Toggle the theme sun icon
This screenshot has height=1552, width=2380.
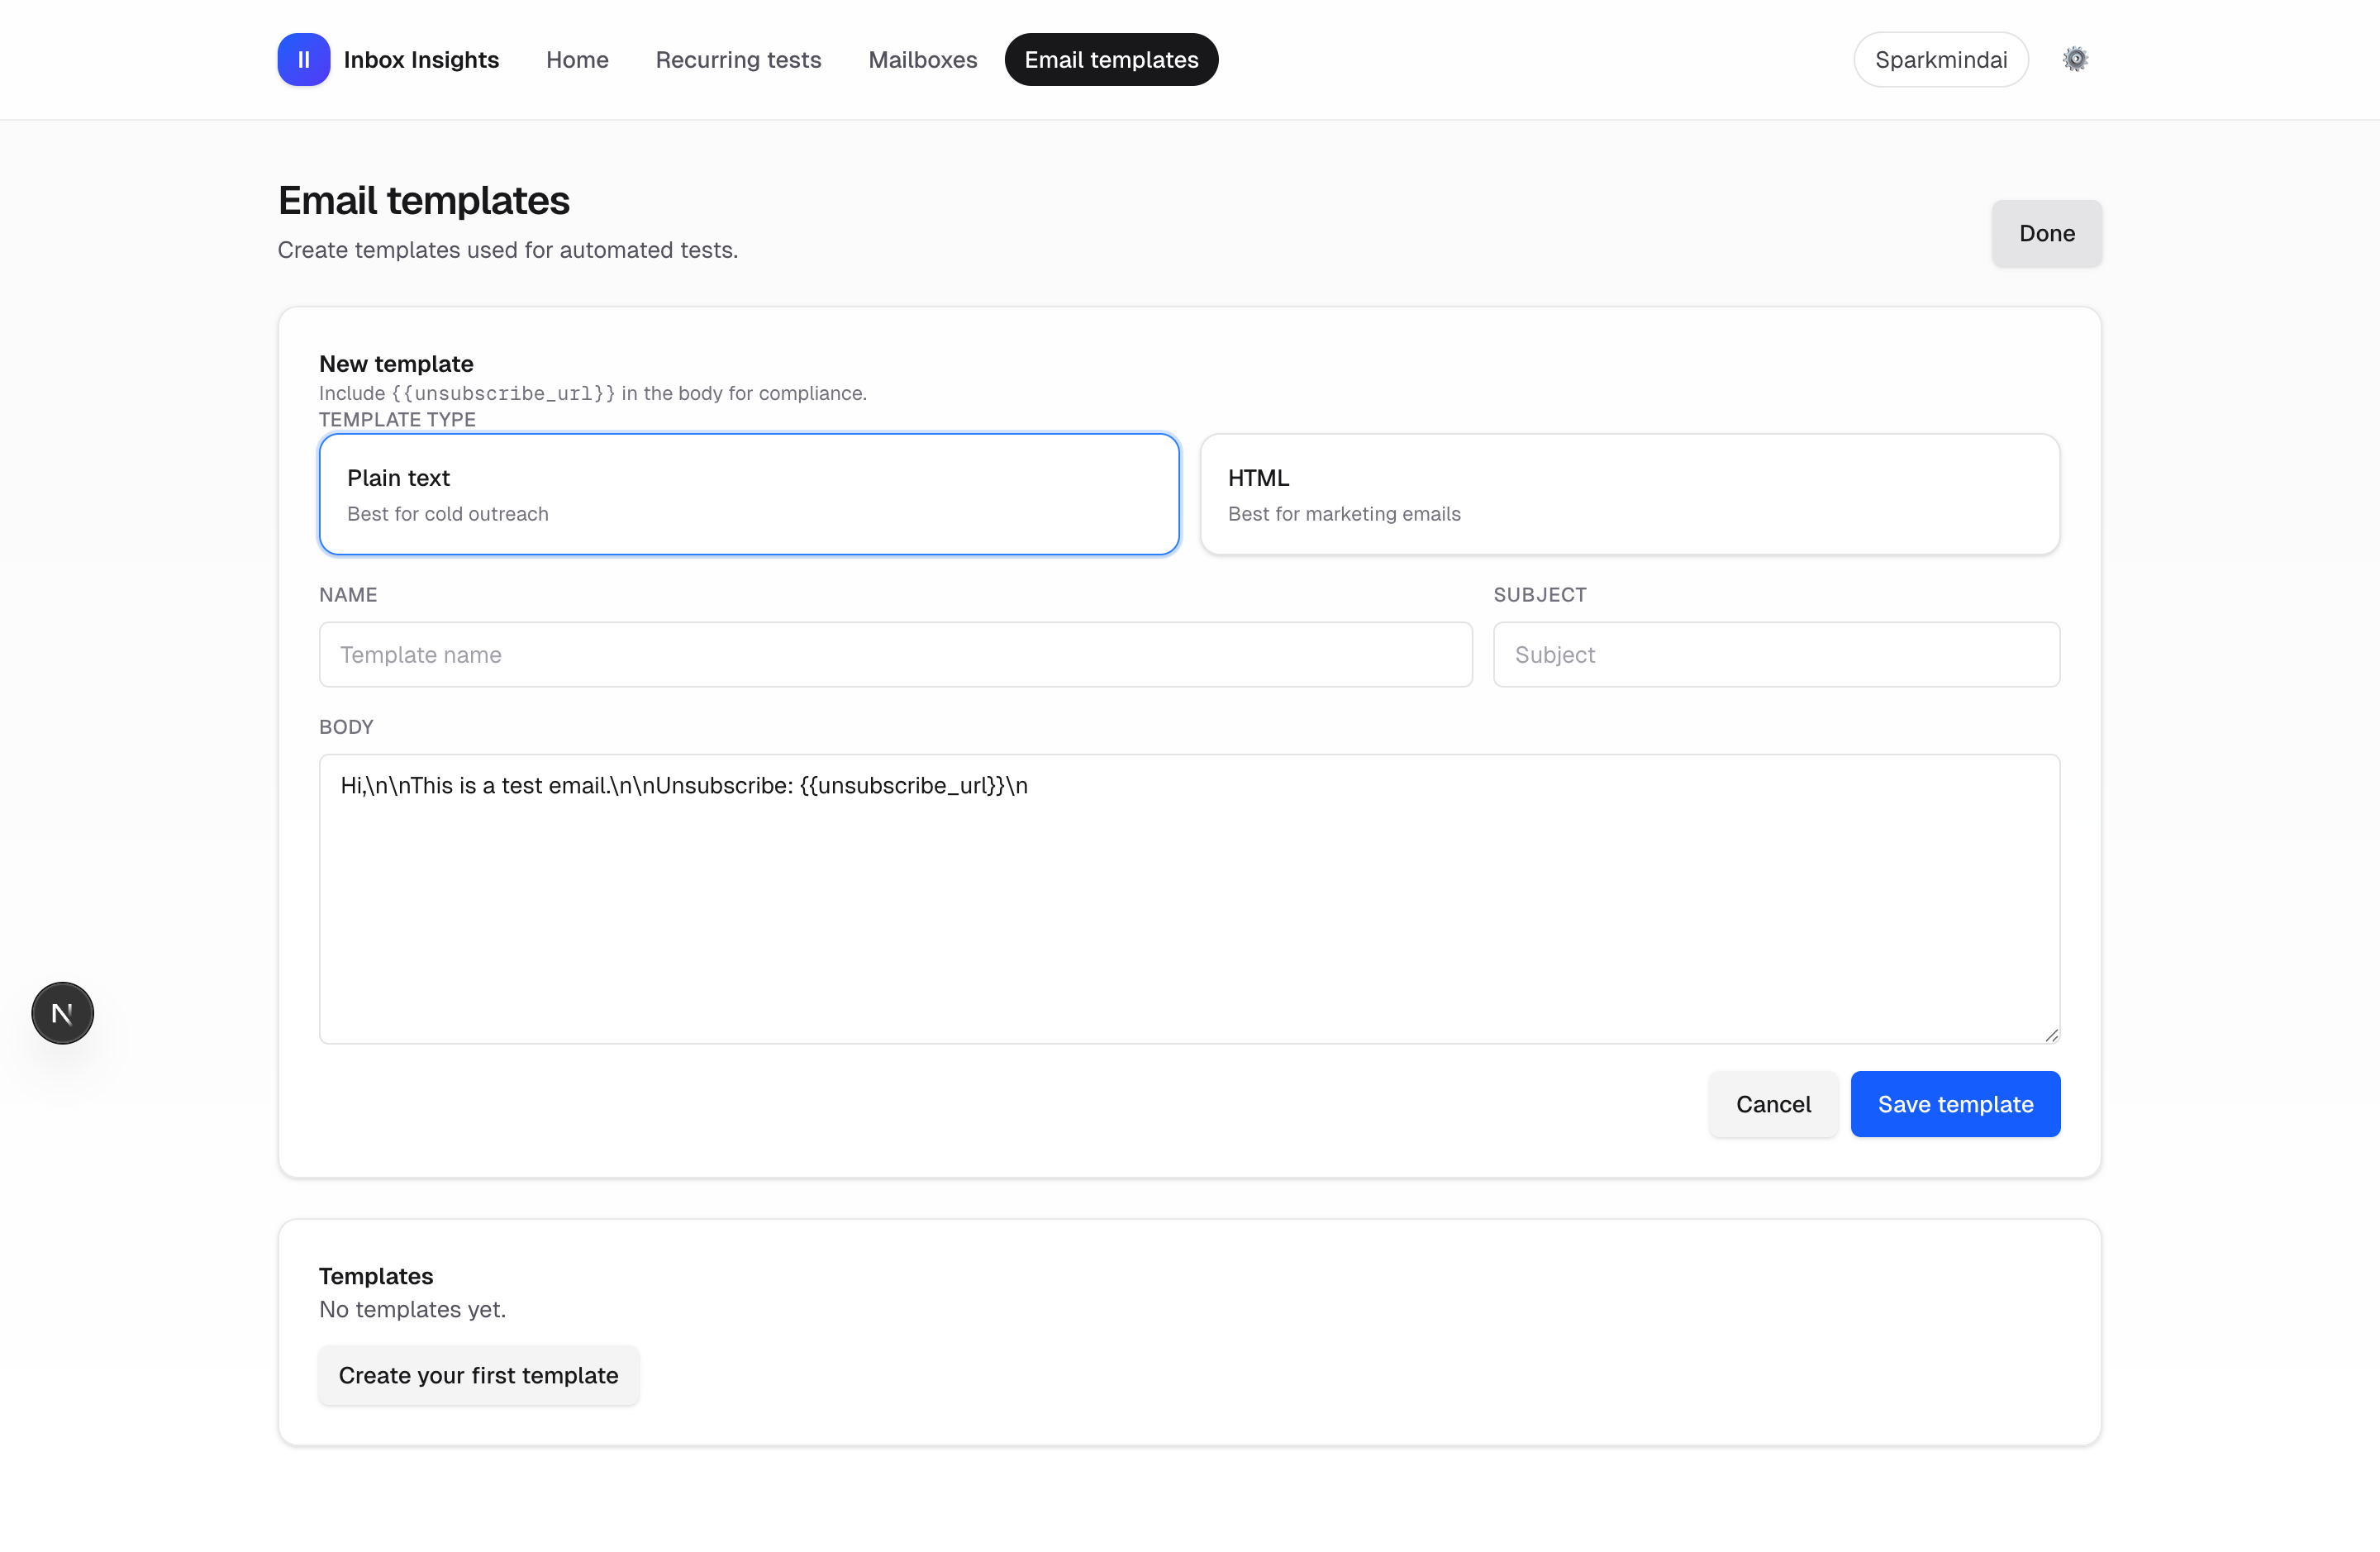point(2075,60)
